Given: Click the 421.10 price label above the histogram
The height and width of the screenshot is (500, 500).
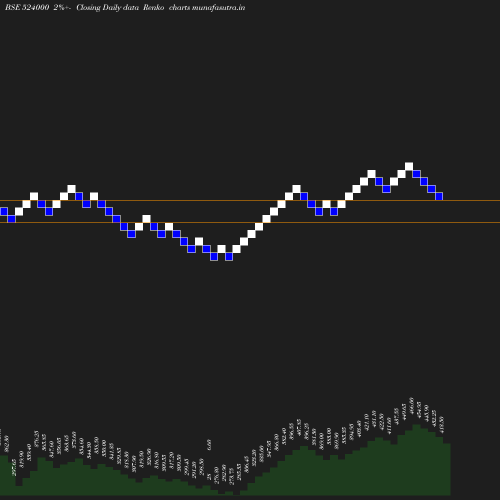Looking at the screenshot, I should tap(366, 422).
